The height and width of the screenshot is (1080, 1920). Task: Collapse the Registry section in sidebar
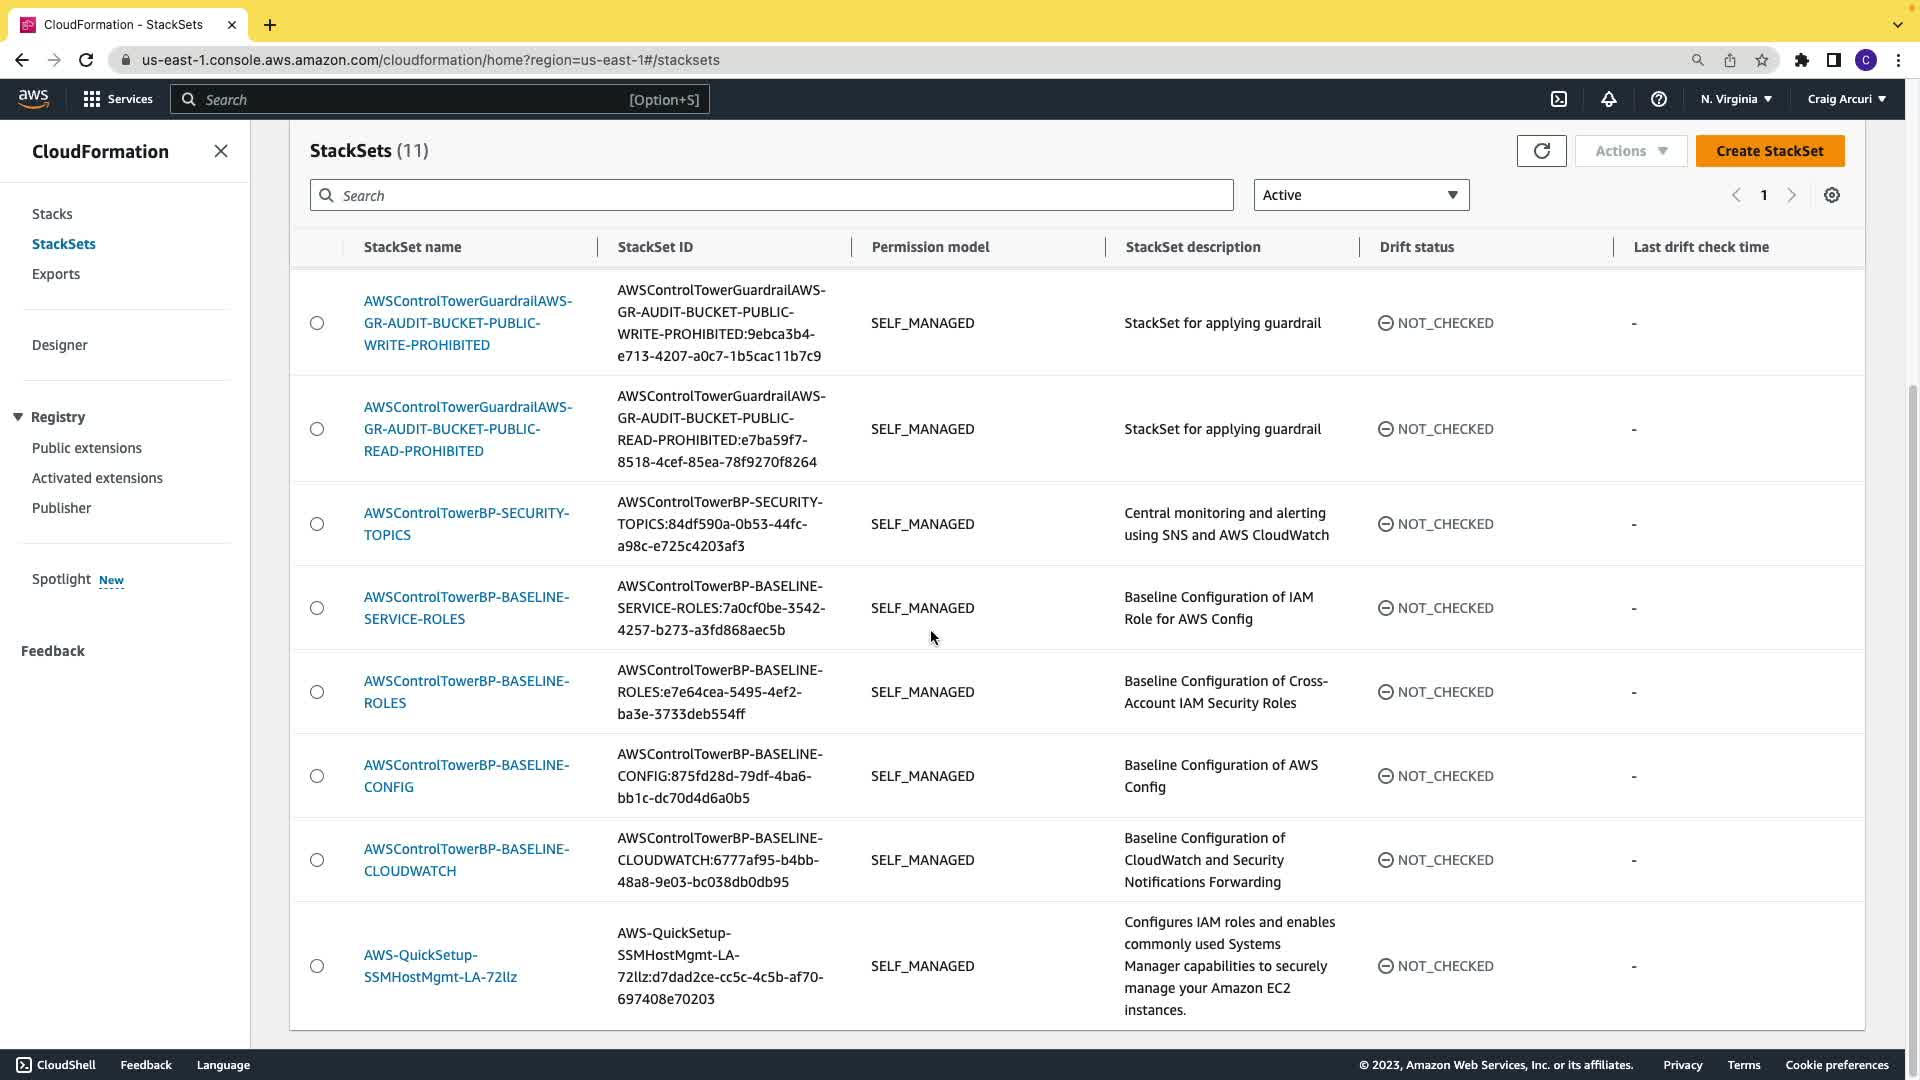click(x=18, y=417)
